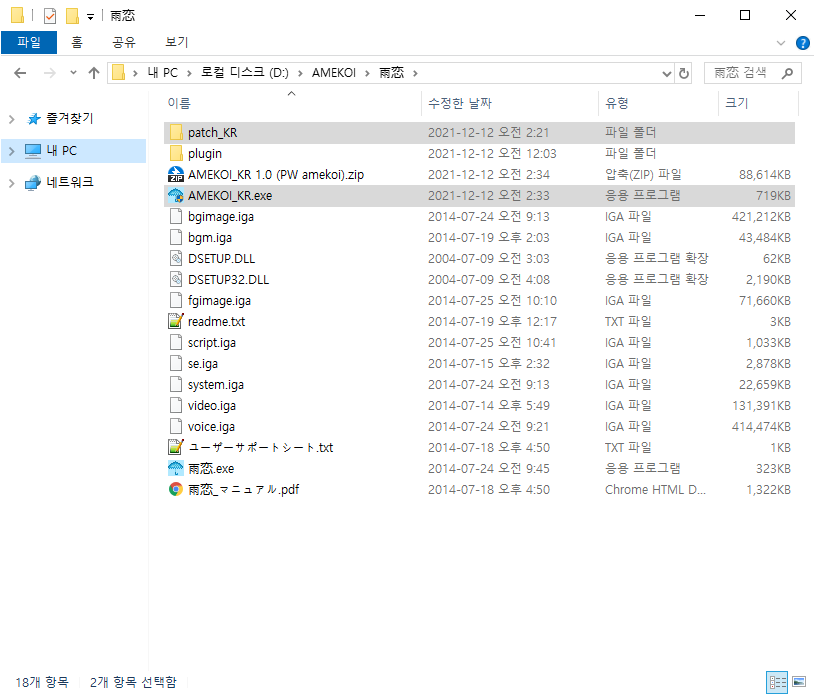
Task: Select 즐겨찾기 in the navigation pane
Action: tap(70, 119)
